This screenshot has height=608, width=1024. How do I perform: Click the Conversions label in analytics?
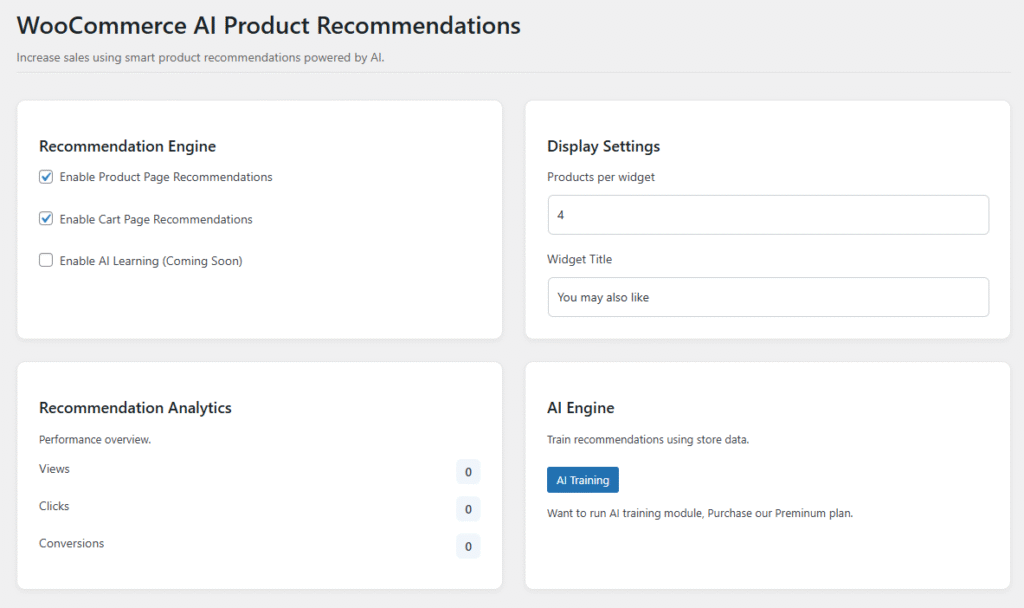coord(71,544)
